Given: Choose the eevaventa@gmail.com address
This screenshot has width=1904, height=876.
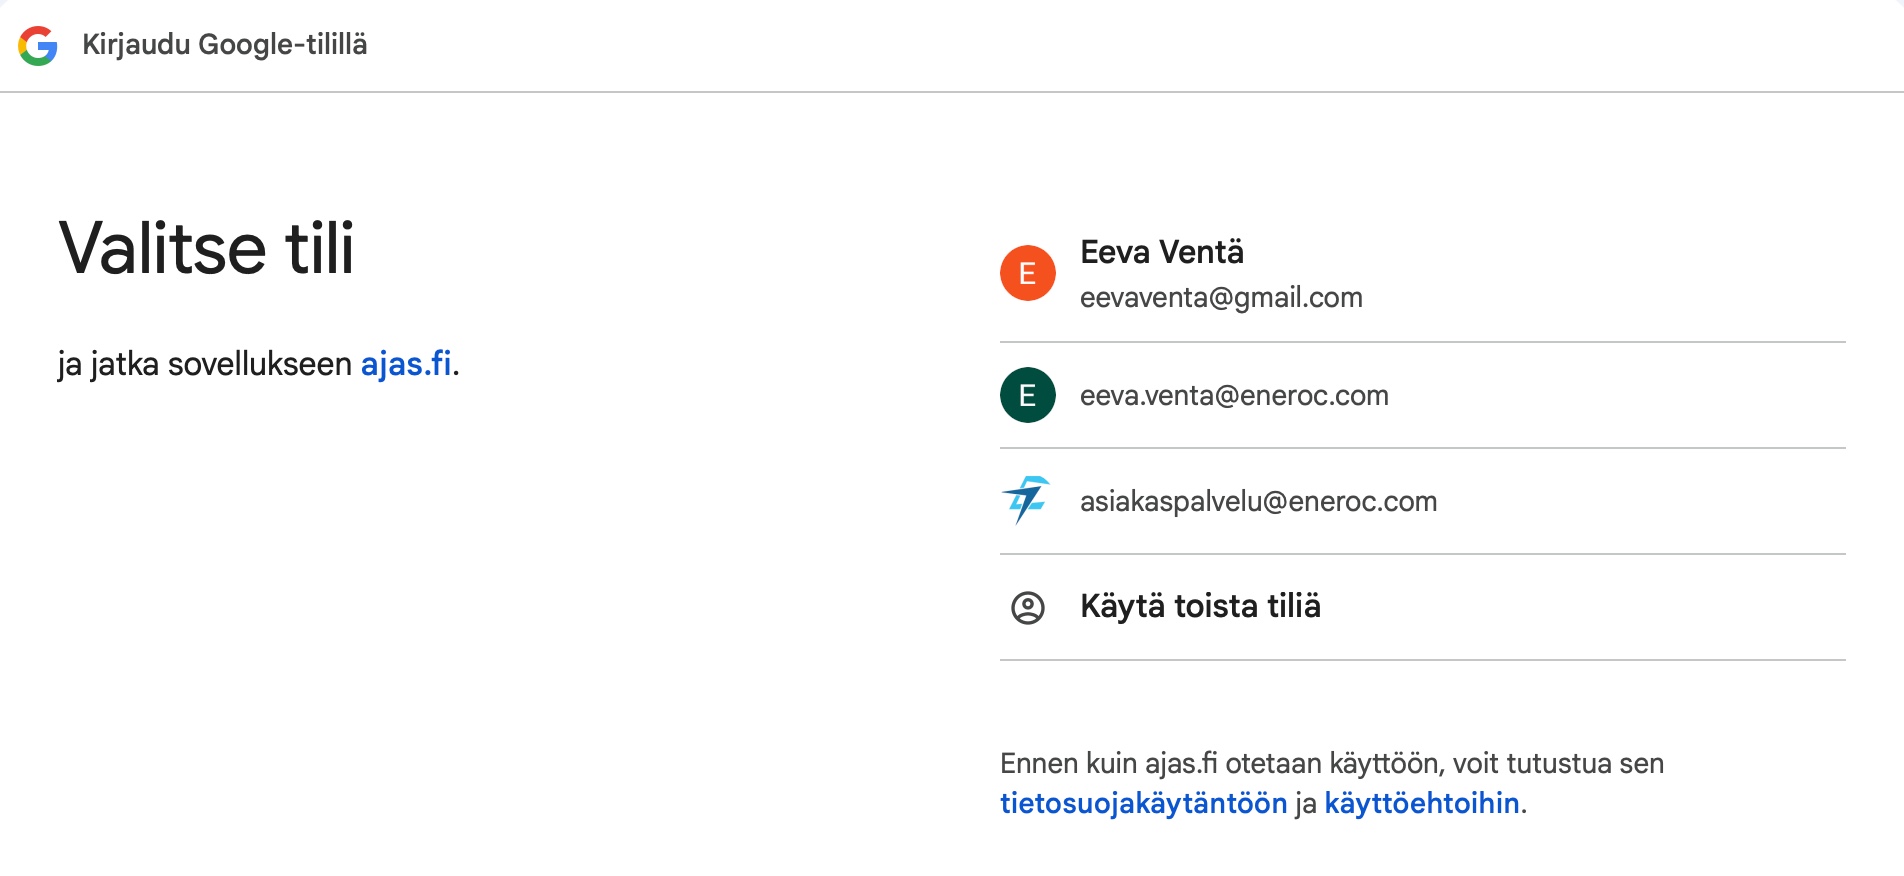Looking at the screenshot, I should [x=1220, y=298].
